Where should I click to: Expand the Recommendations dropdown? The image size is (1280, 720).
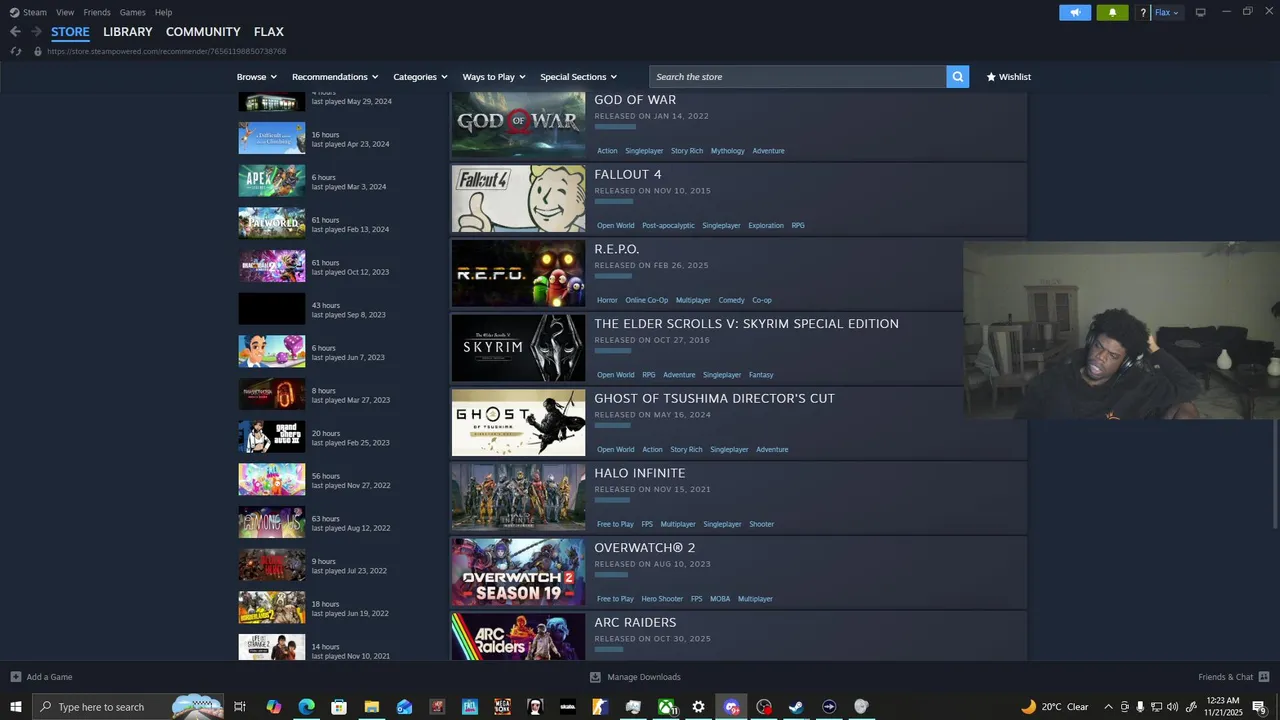[x=335, y=77]
